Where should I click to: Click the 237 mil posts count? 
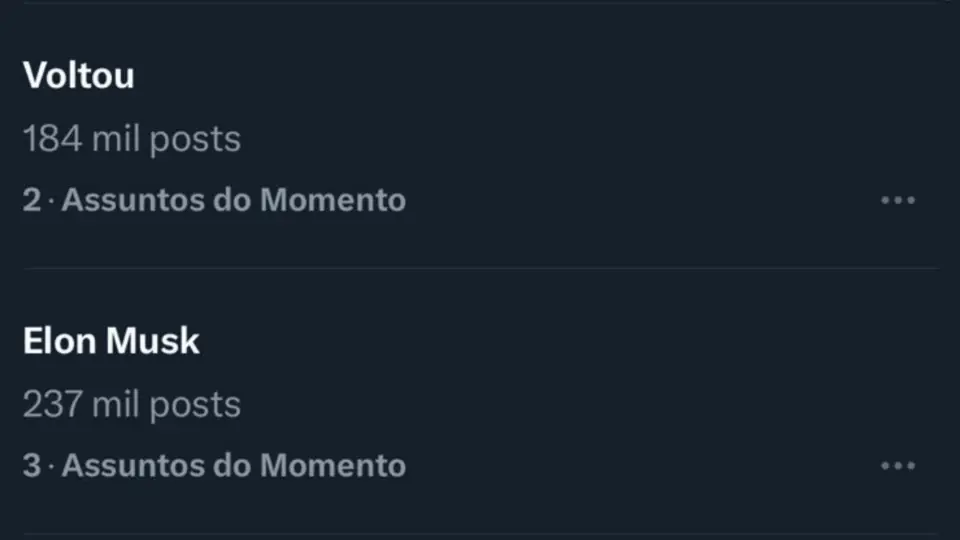coord(131,404)
